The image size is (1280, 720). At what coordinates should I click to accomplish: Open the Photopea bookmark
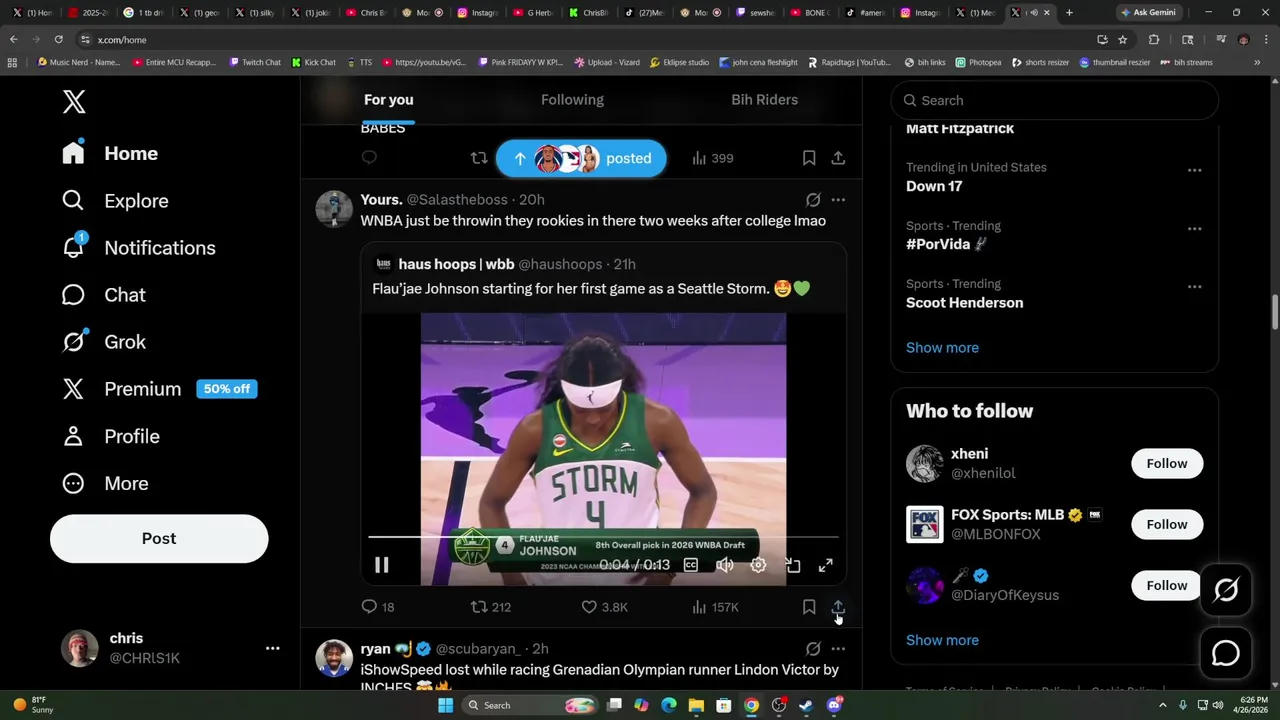[x=978, y=62]
